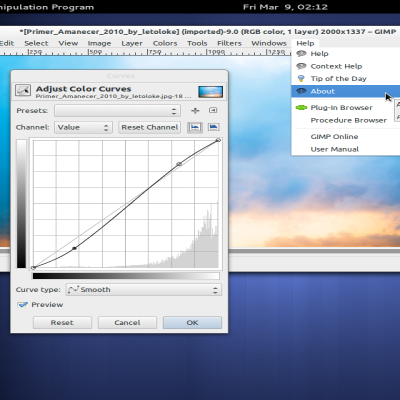Click the icon beside Context Help

point(301,66)
